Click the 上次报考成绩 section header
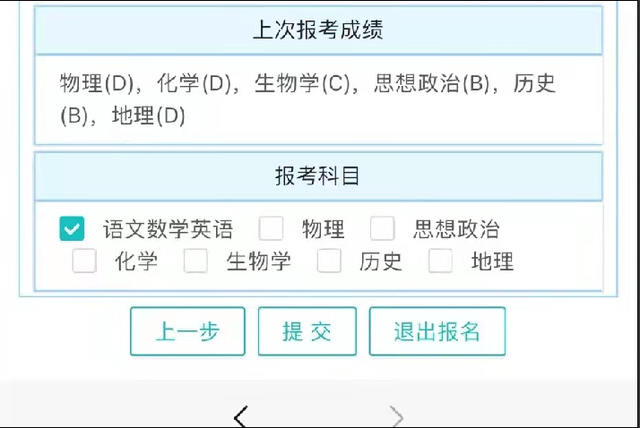This screenshot has height=428, width=640. coord(318,30)
